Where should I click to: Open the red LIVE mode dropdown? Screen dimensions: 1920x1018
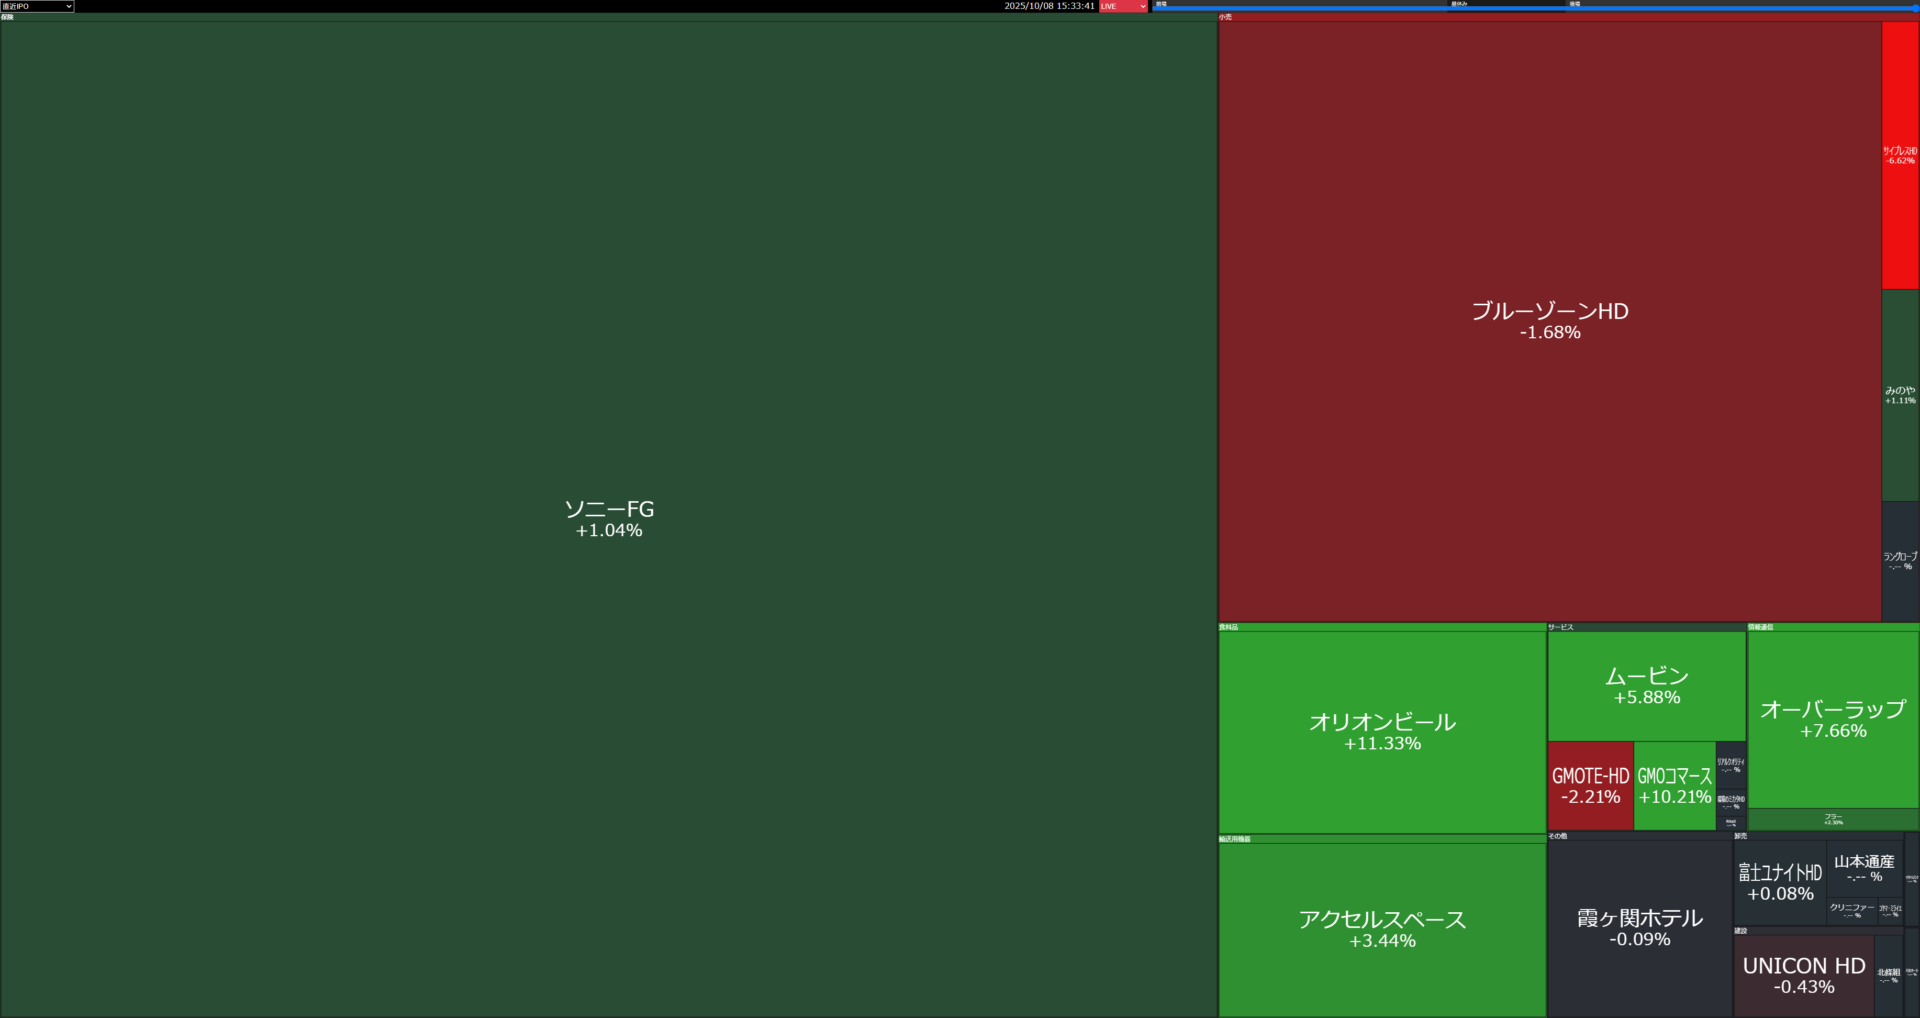[x=1123, y=6]
